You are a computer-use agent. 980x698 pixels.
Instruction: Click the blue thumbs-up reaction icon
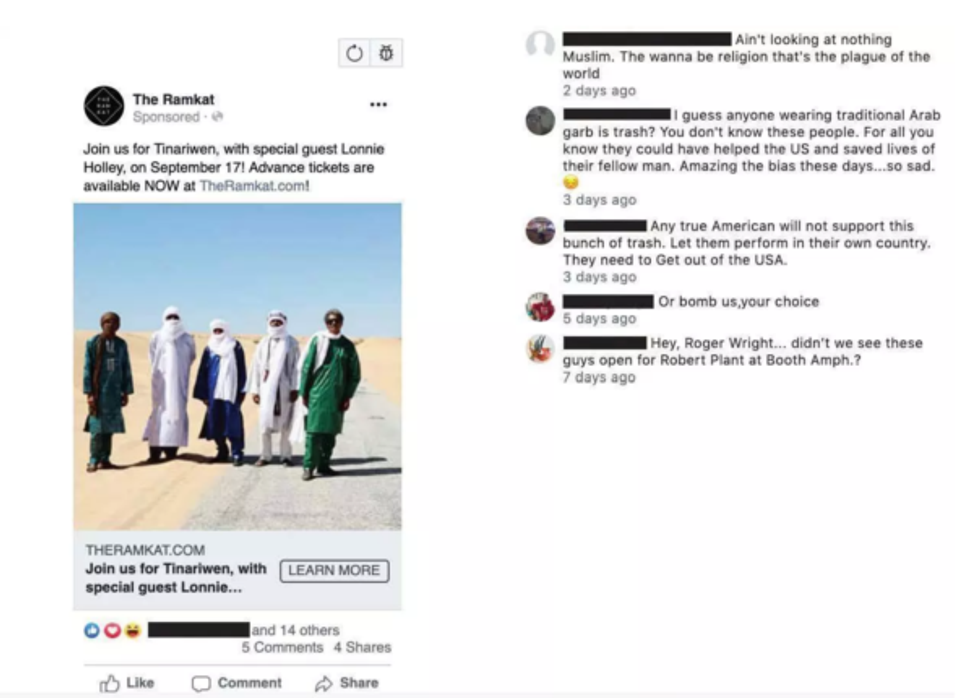pyautogui.click(x=92, y=631)
